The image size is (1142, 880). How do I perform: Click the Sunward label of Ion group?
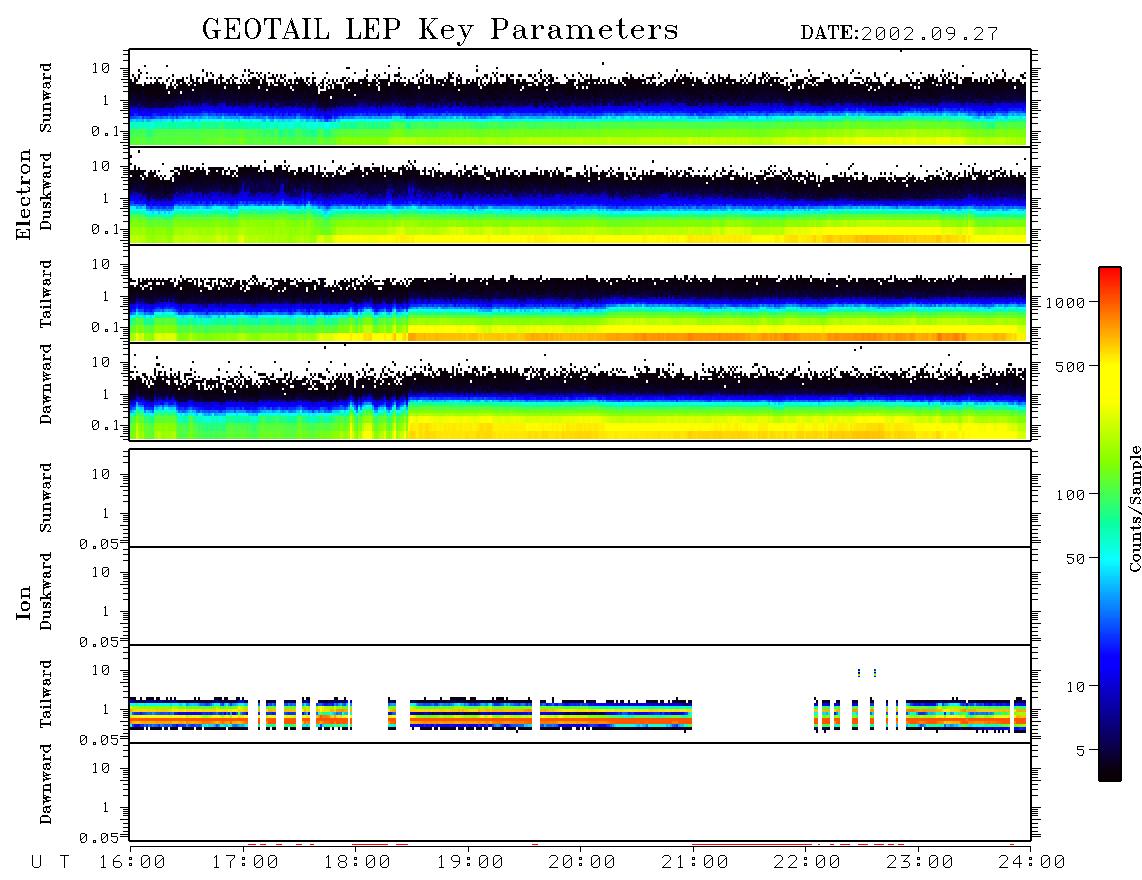pos(46,498)
